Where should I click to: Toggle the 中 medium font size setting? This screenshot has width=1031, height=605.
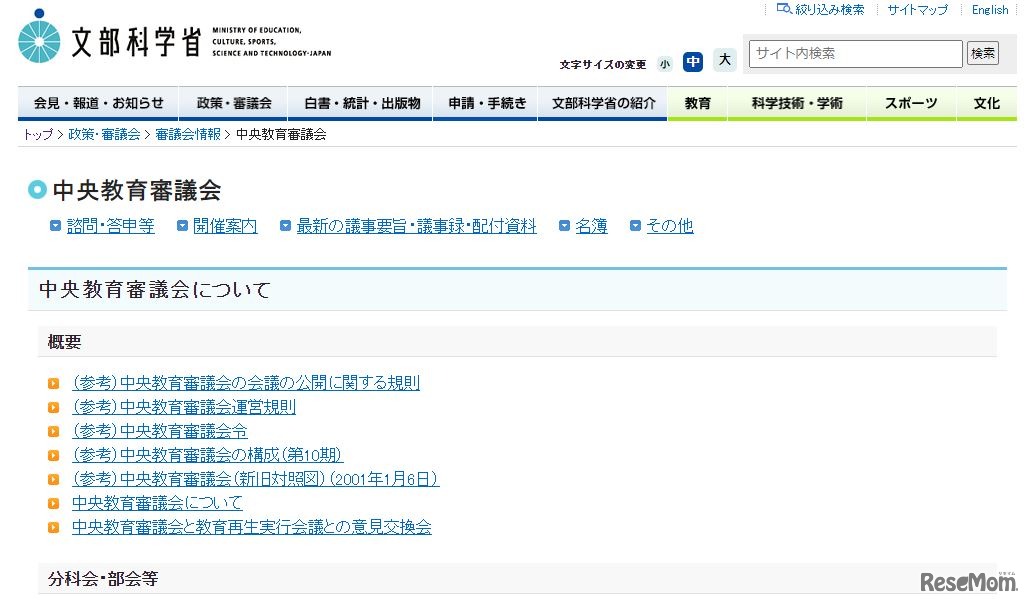[693, 61]
